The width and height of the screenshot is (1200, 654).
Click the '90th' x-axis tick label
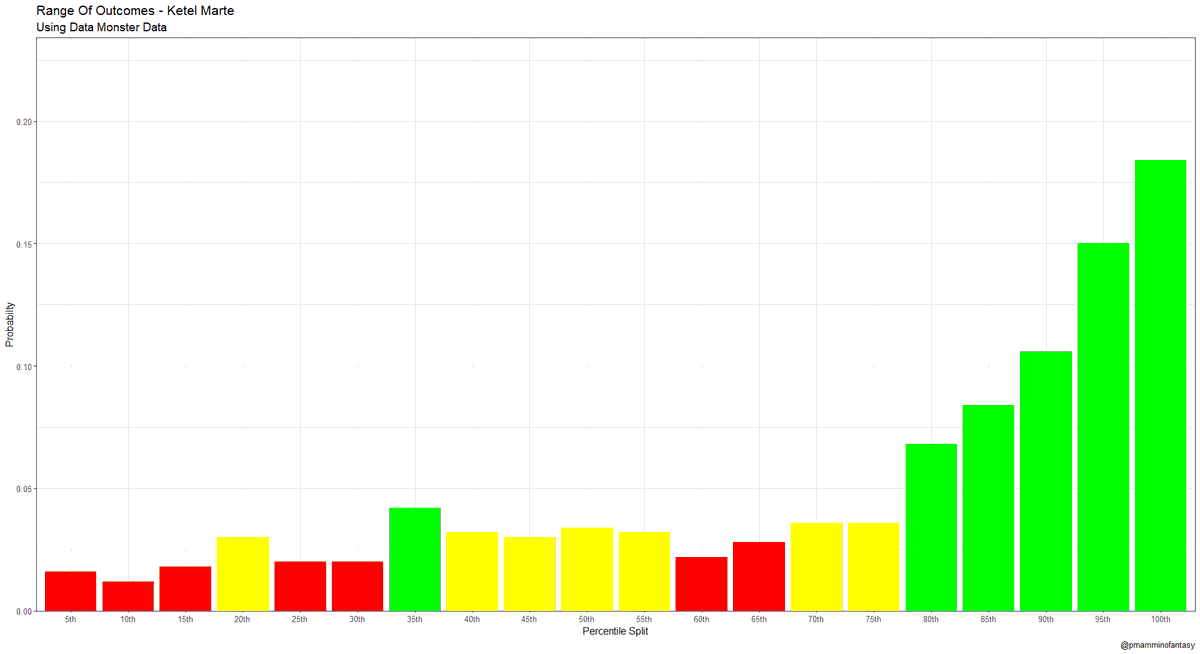[1046, 620]
